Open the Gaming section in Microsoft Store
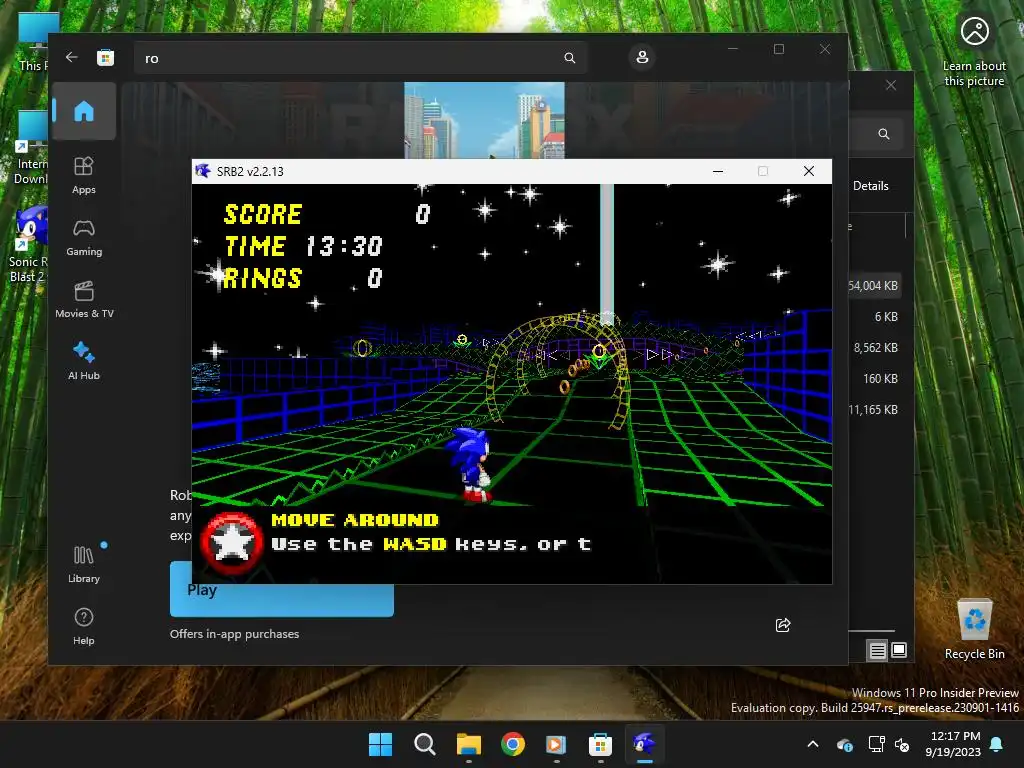1024x768 pixels. point(84,237)
